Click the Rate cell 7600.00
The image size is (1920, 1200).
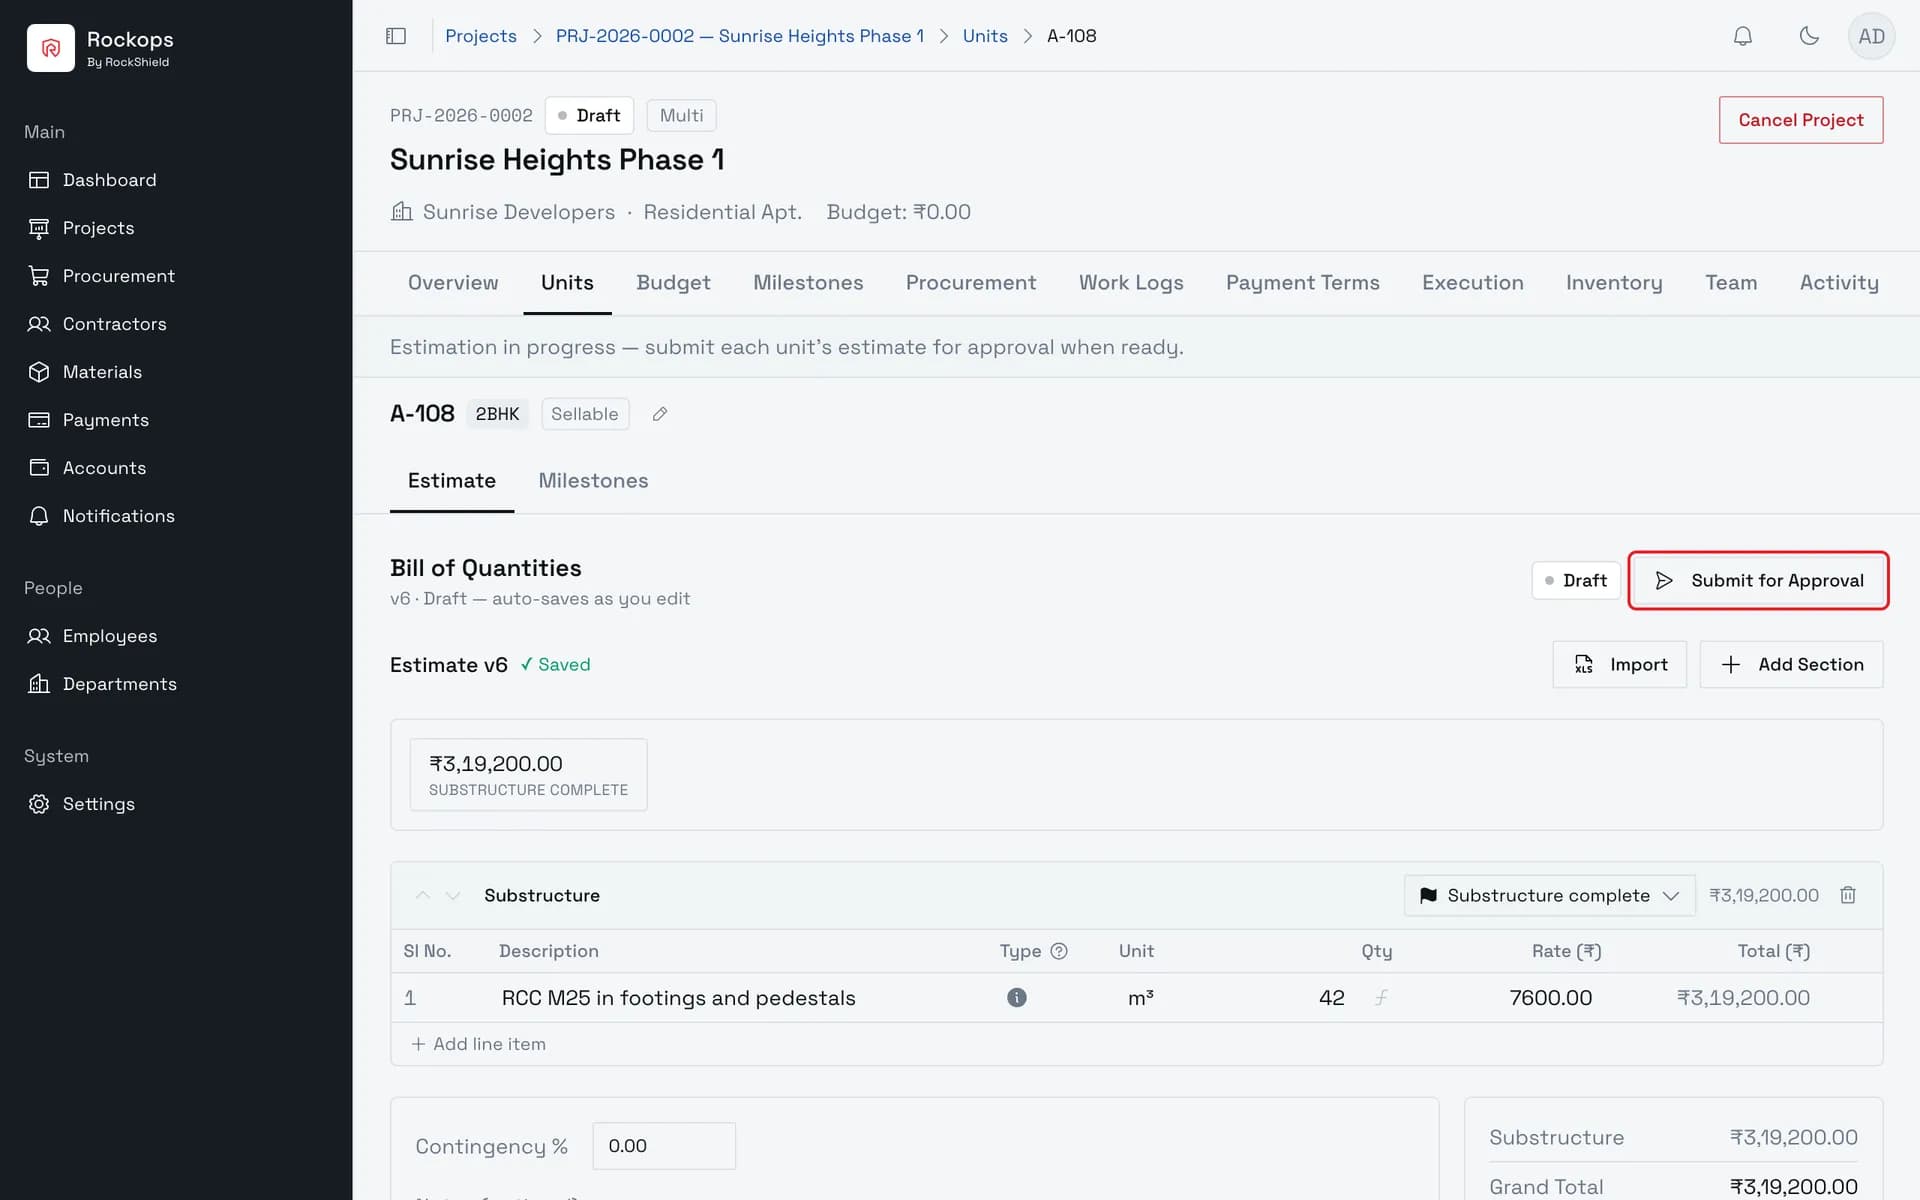tap(1550, 998)
